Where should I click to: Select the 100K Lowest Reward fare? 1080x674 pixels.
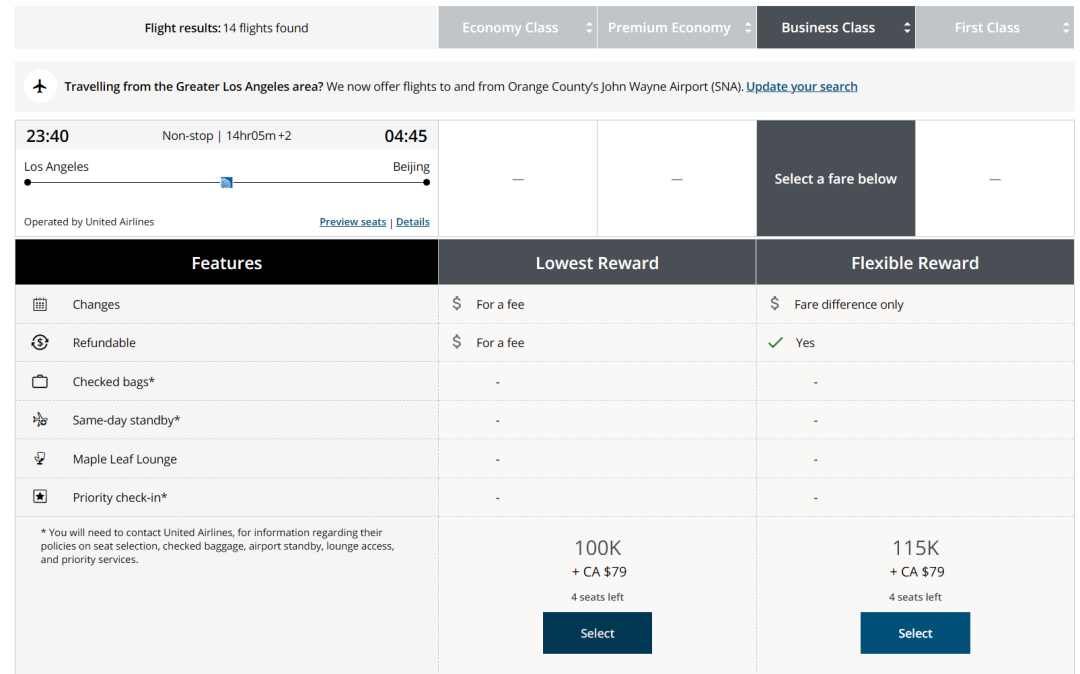click(597, 633)
